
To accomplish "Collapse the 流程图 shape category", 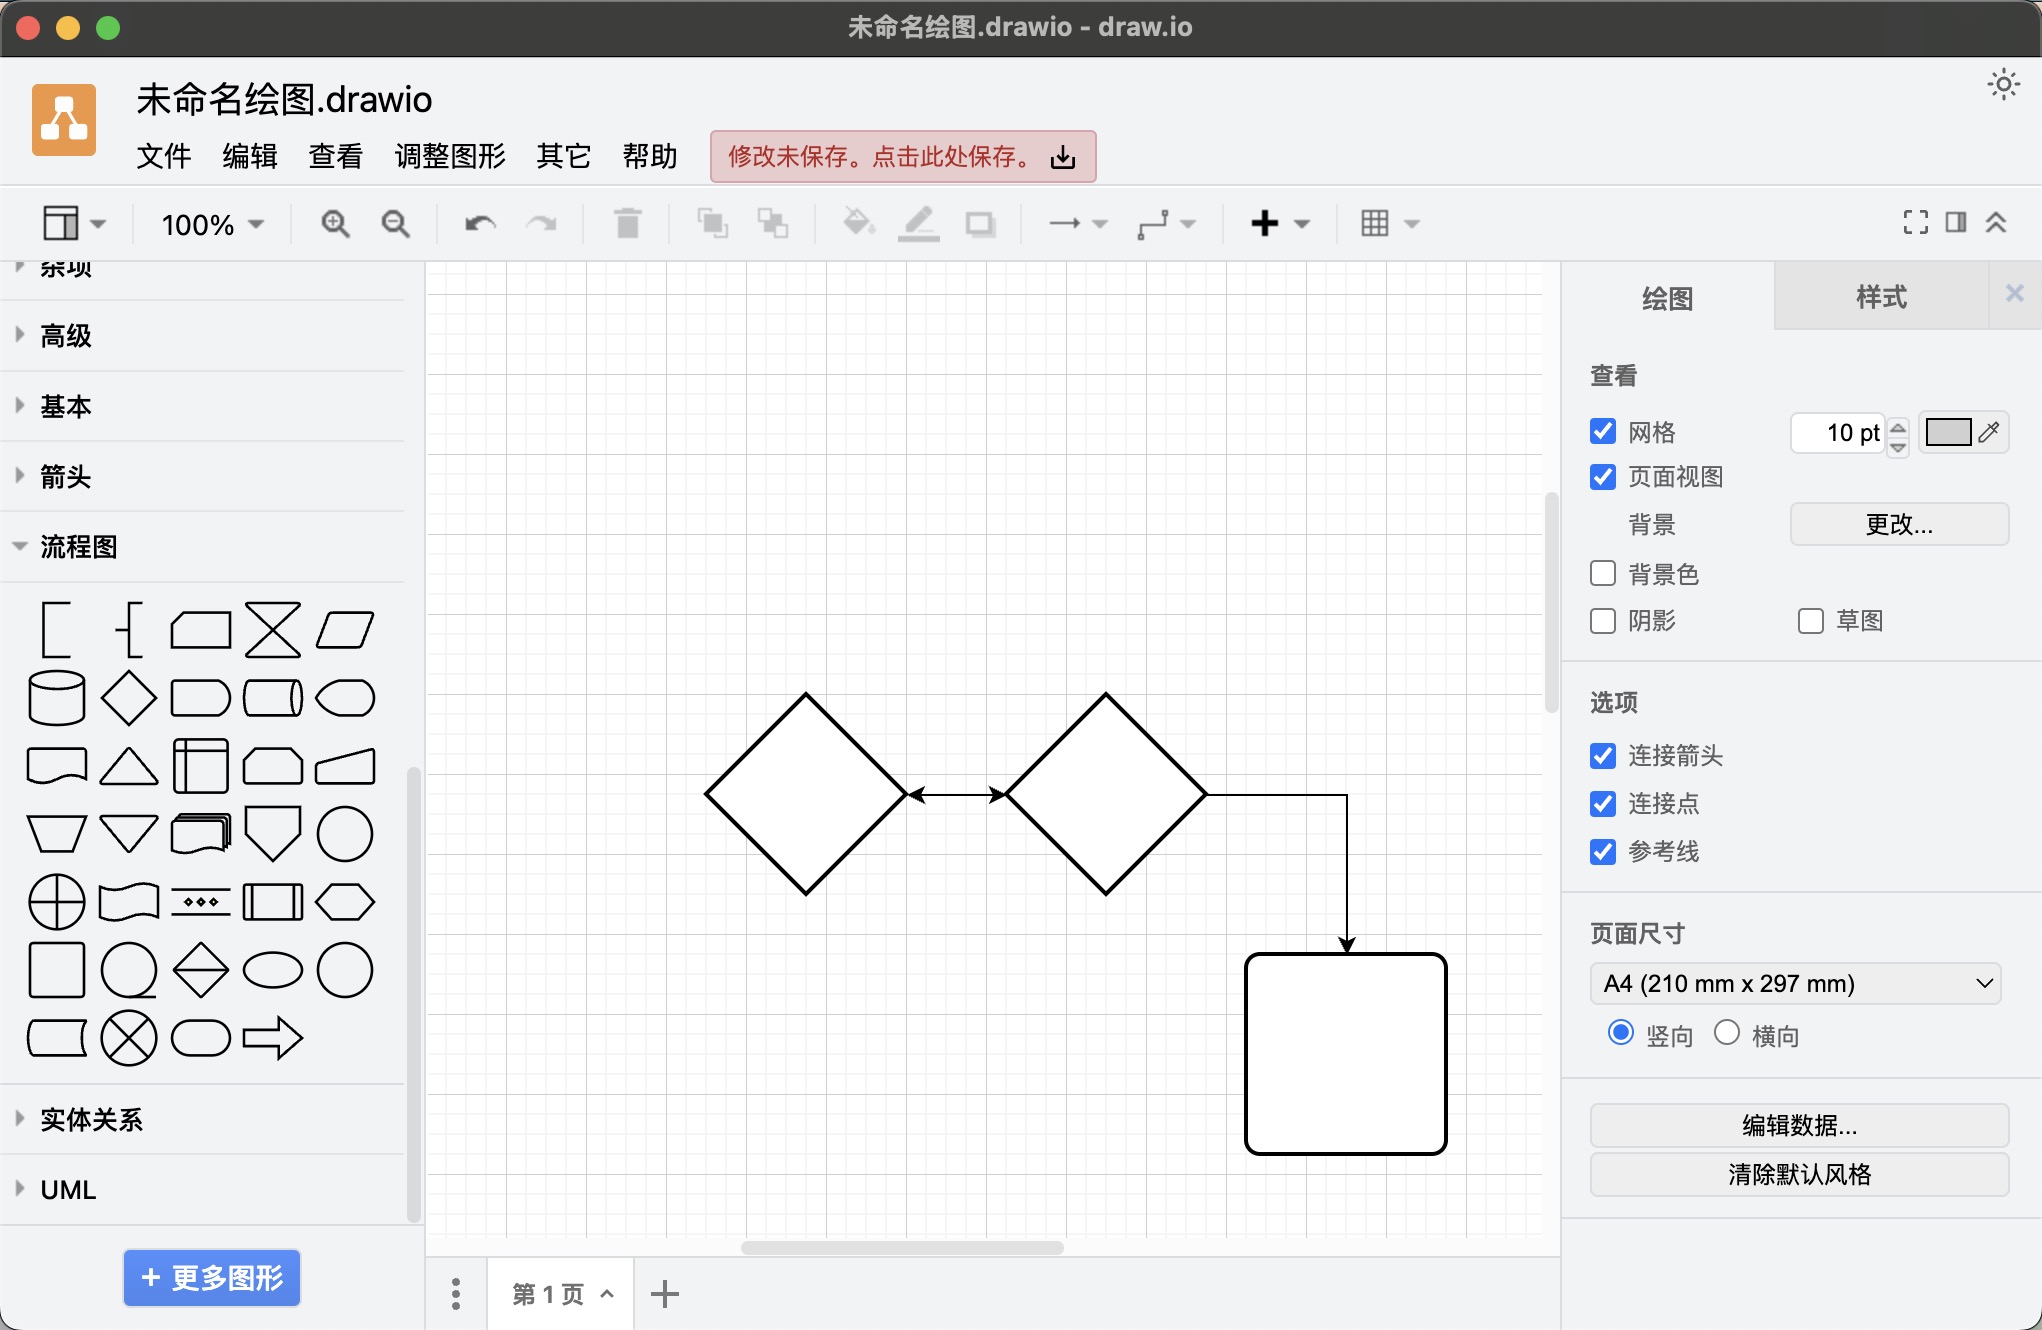I will (78, 547).
